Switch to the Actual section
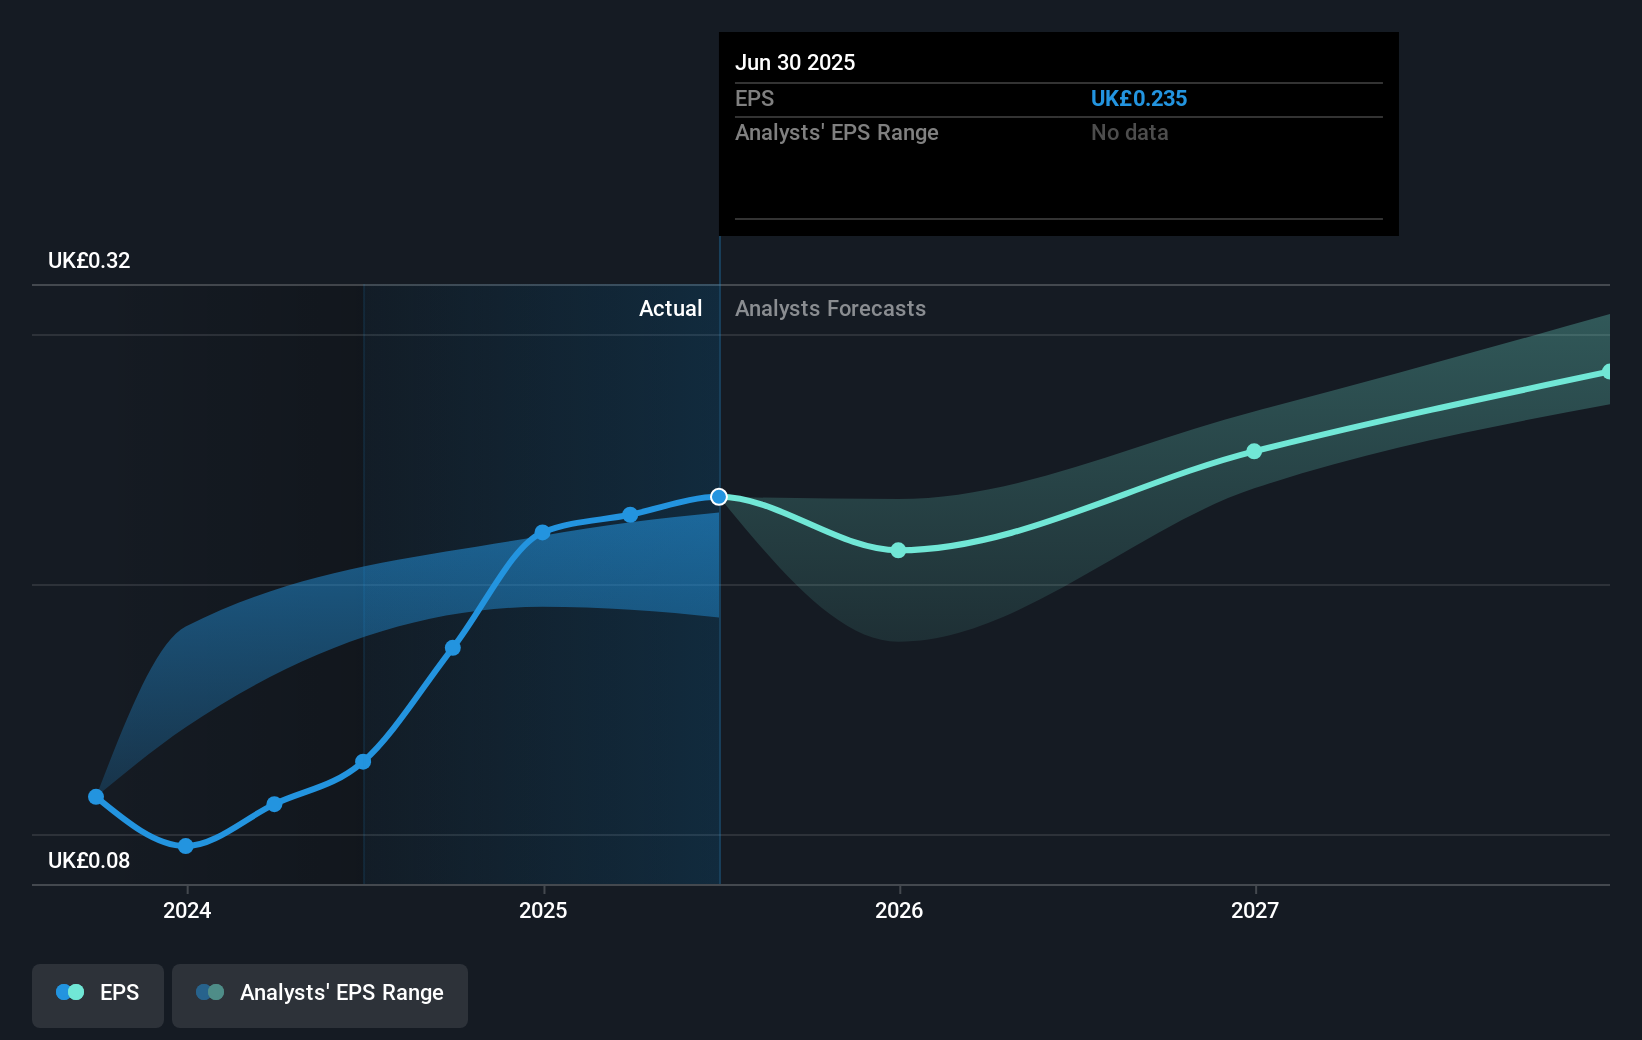Screen dimensions: 1642x1040 (x=670, y=308)
